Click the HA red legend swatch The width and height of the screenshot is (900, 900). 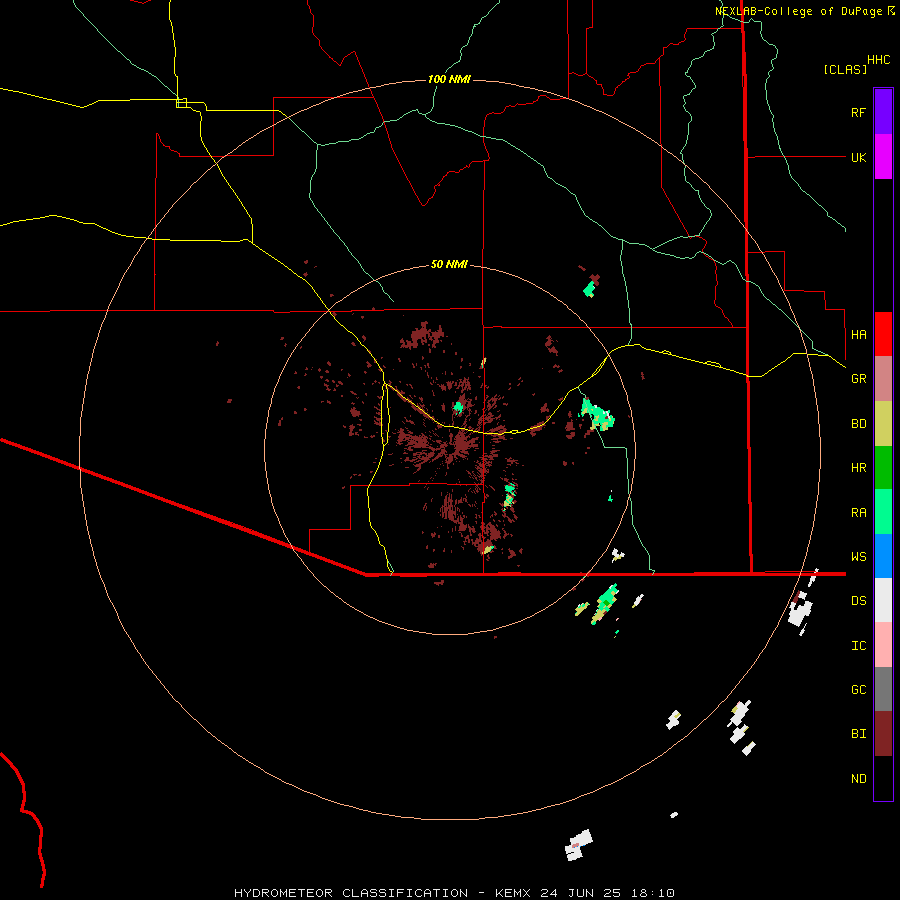tap(883, 334)
